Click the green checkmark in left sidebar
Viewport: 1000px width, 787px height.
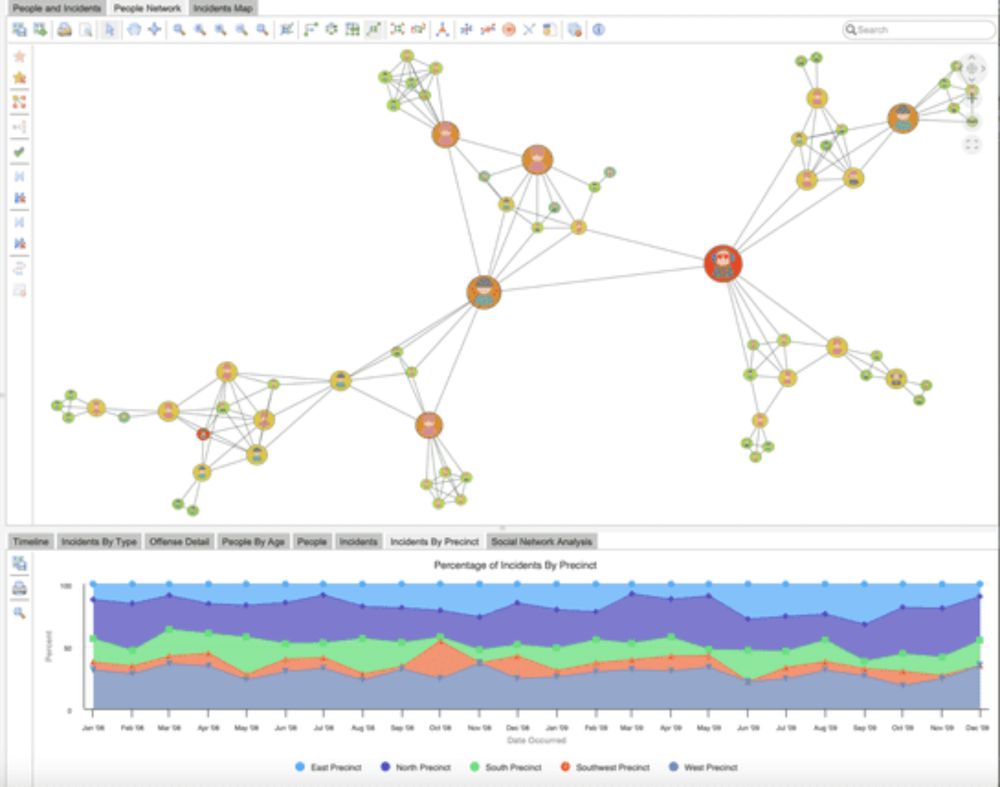pyautogui.click(x=19, y=152)
